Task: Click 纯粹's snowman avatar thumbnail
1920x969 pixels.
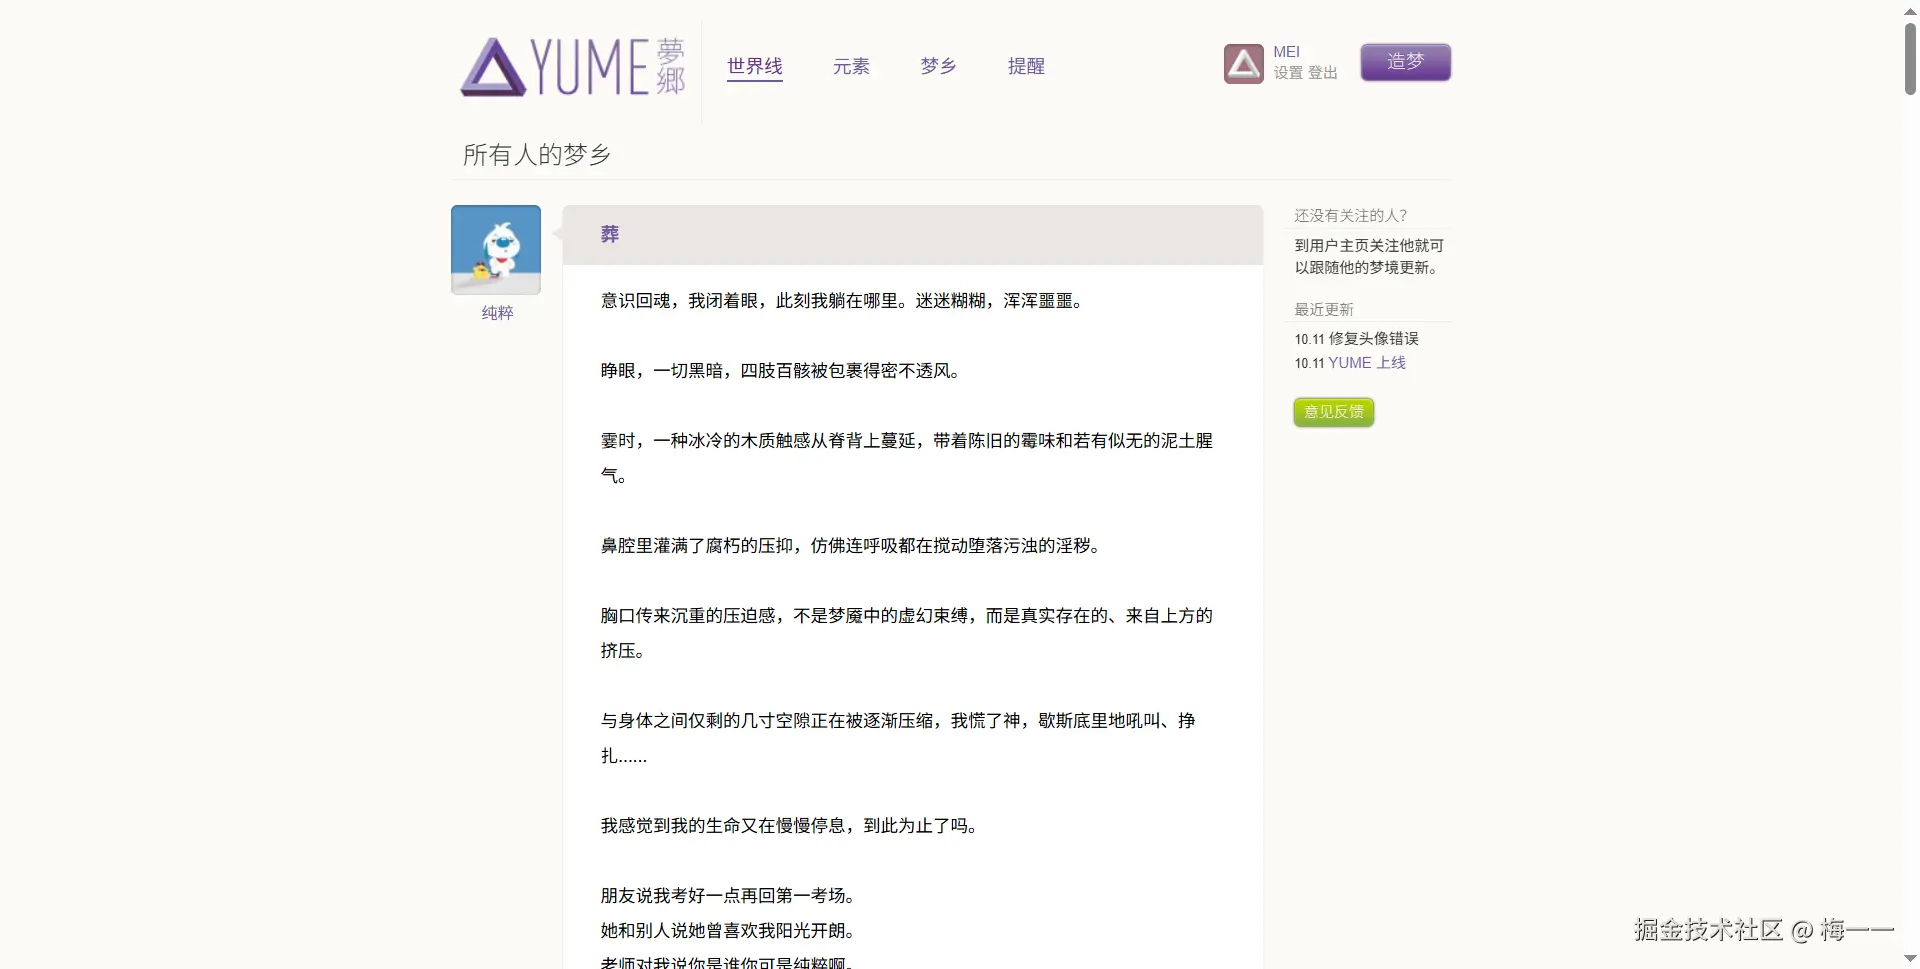Action: point(495,249)
